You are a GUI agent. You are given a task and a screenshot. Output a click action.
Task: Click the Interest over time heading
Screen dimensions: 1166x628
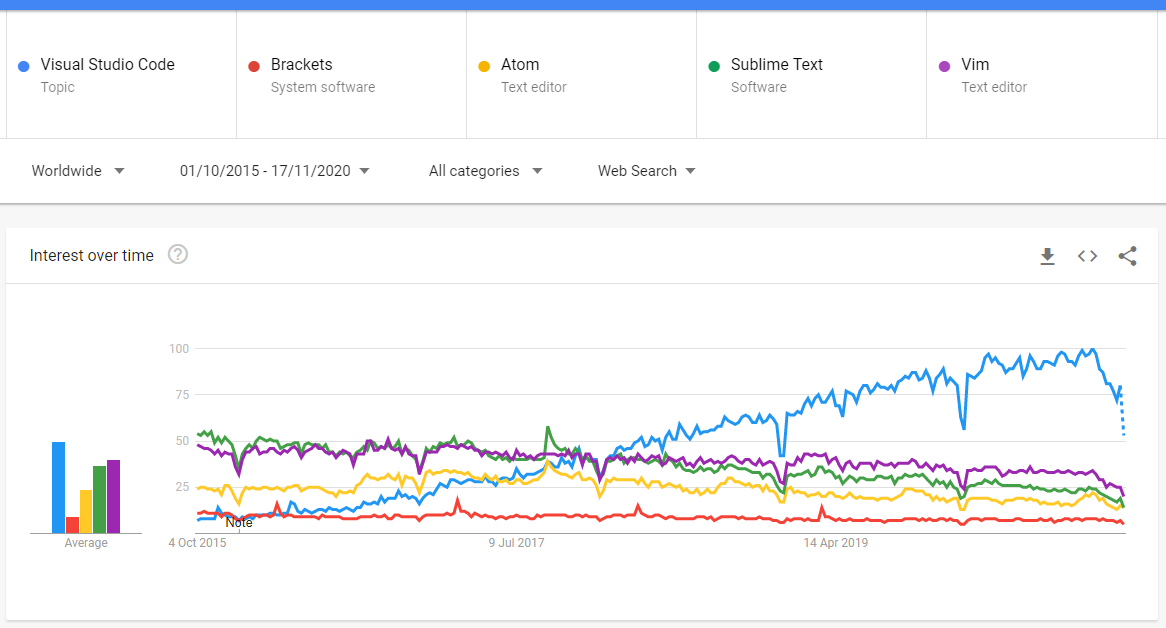coord(91,255)
